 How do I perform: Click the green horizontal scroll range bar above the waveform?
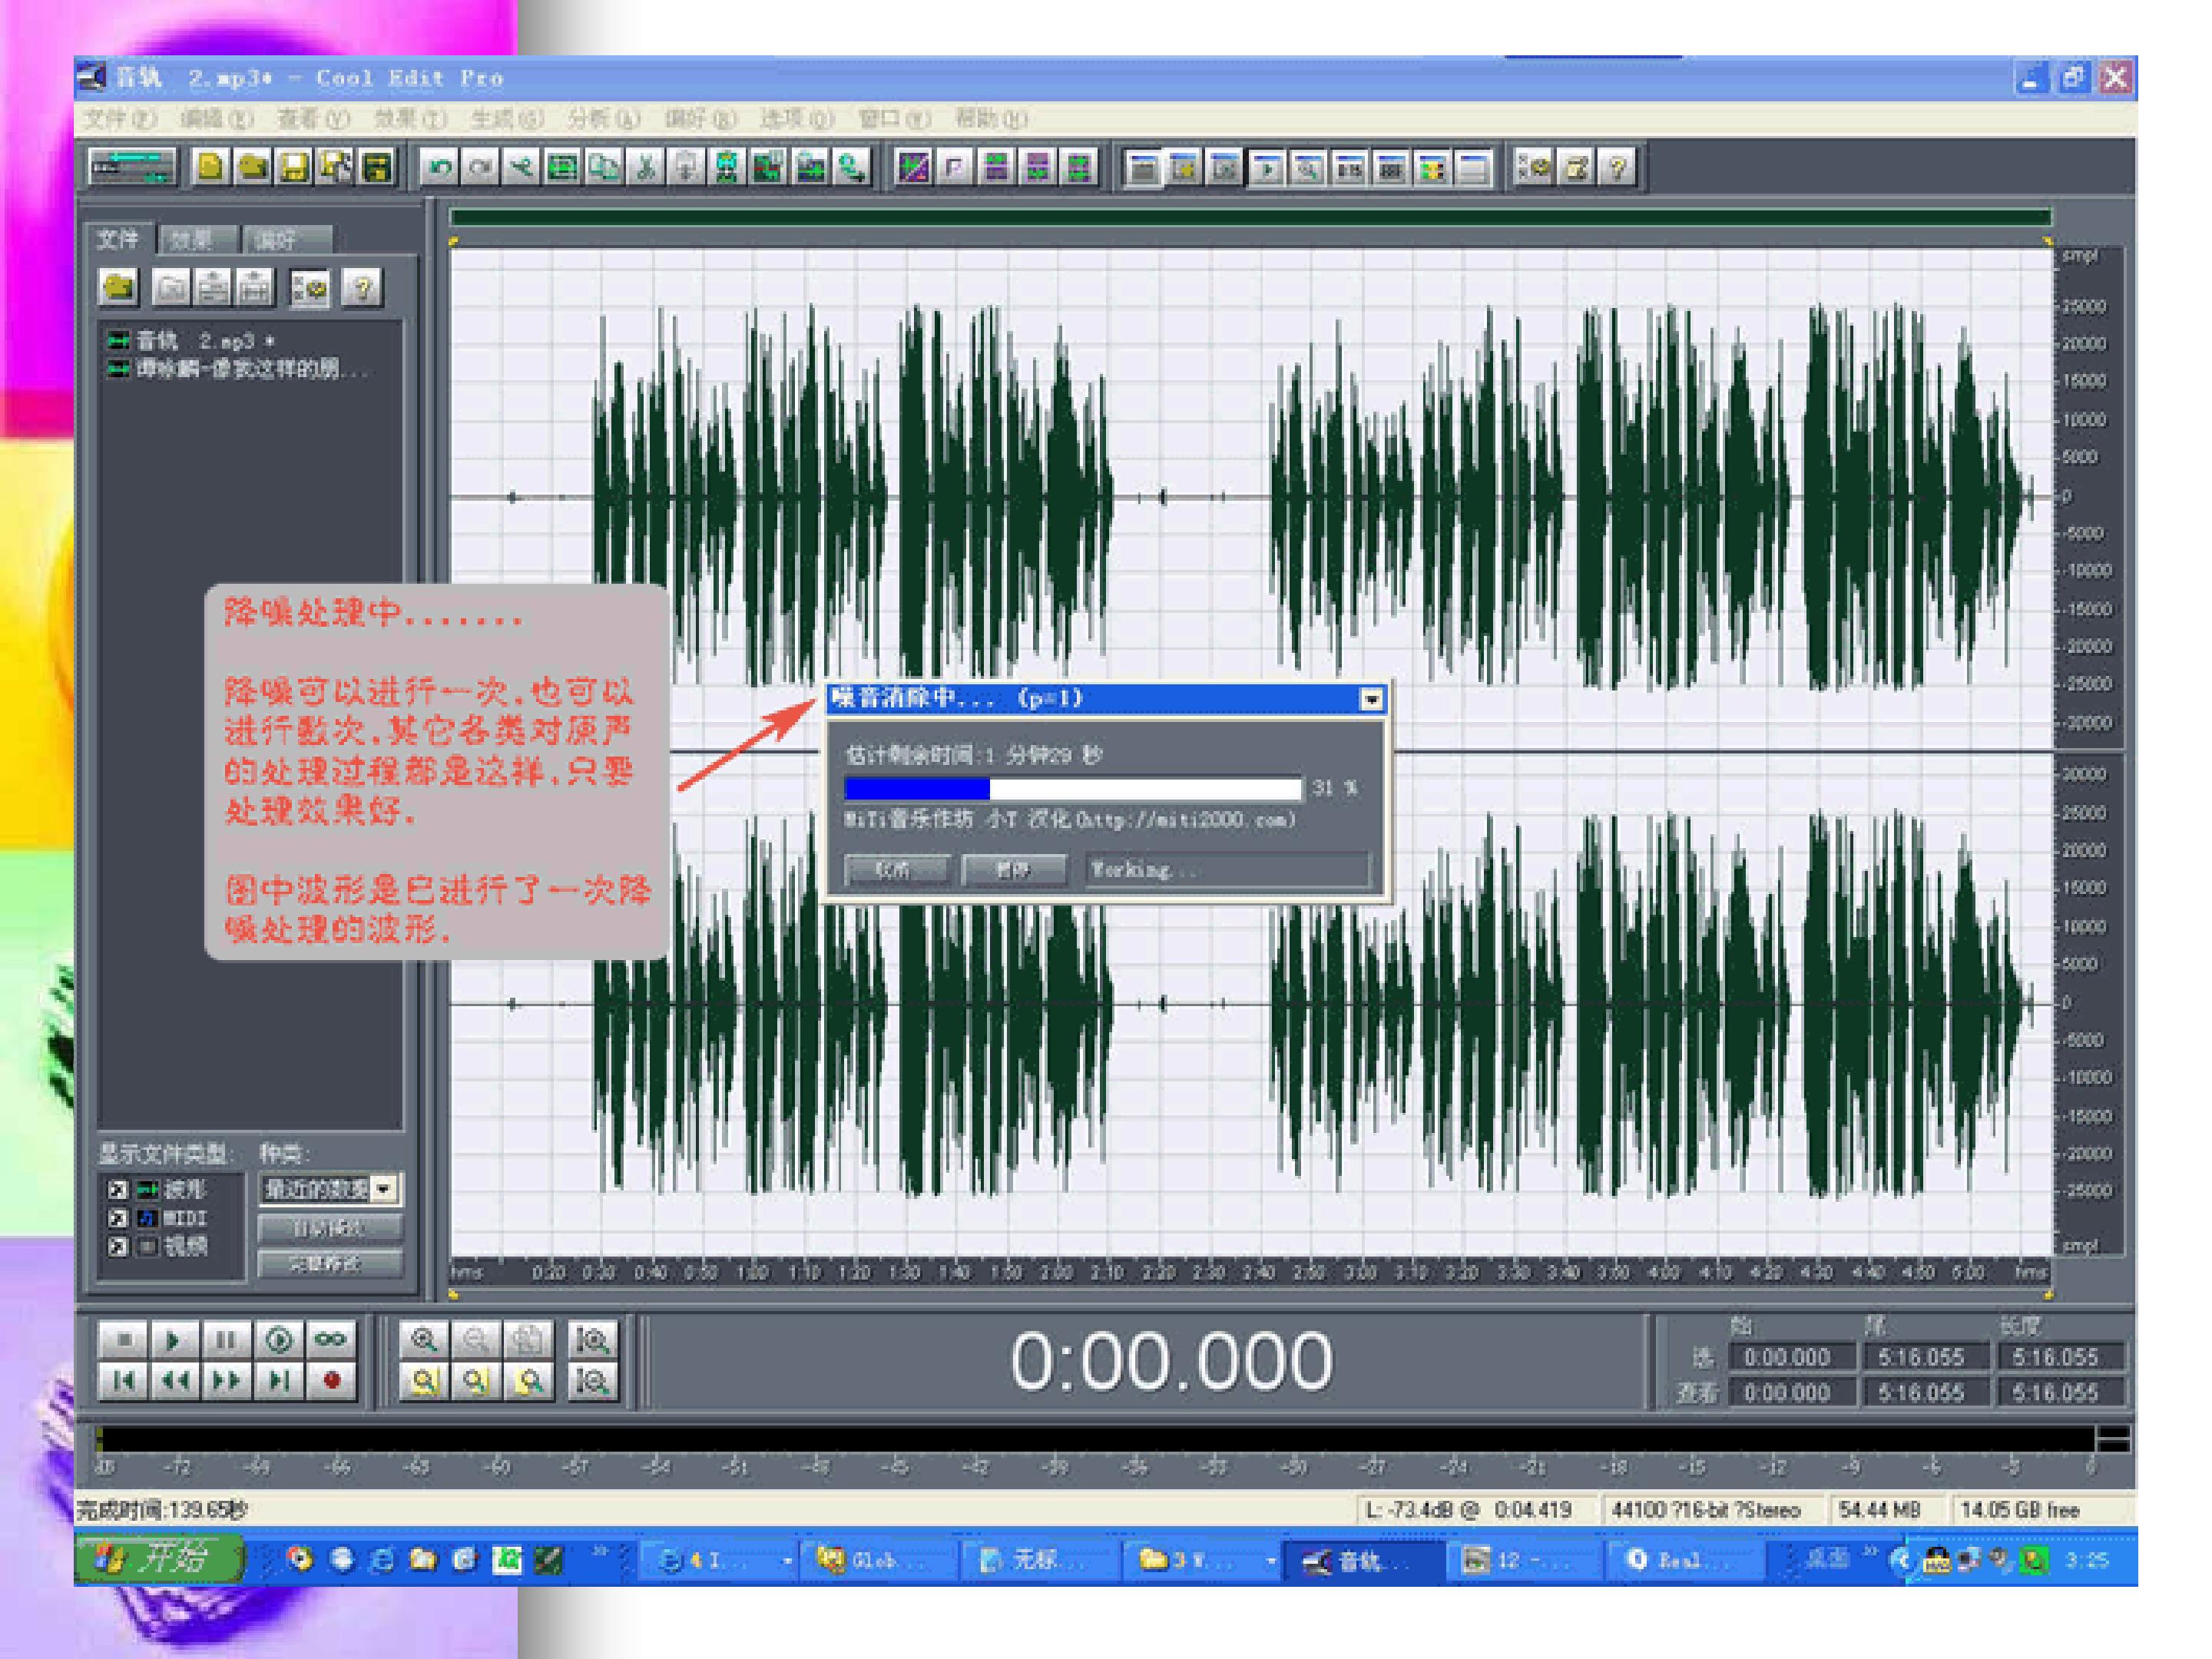click(x=1250, y=216)
